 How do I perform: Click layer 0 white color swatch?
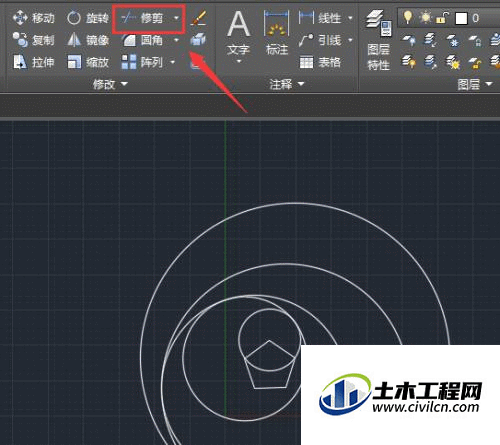(x=461, y=18)
